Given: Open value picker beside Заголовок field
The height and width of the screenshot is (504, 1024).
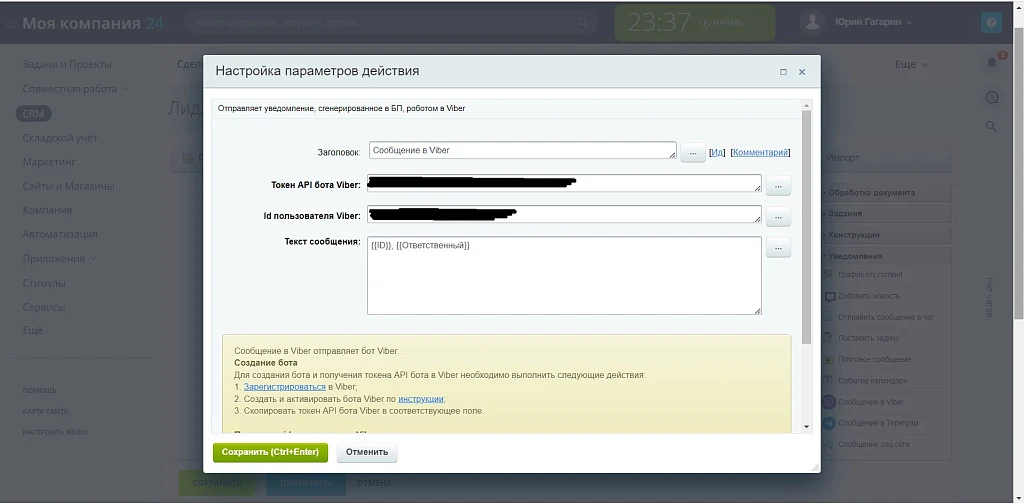Looking at the screenshot, I should pyautogui.click(x=693, y=152).
